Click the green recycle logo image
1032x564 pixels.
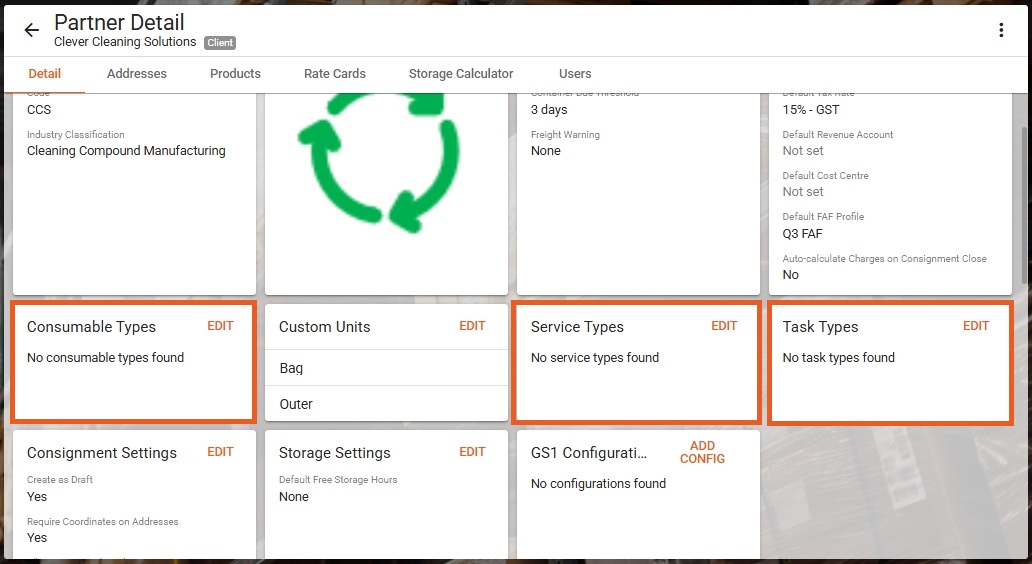[378, 161]
